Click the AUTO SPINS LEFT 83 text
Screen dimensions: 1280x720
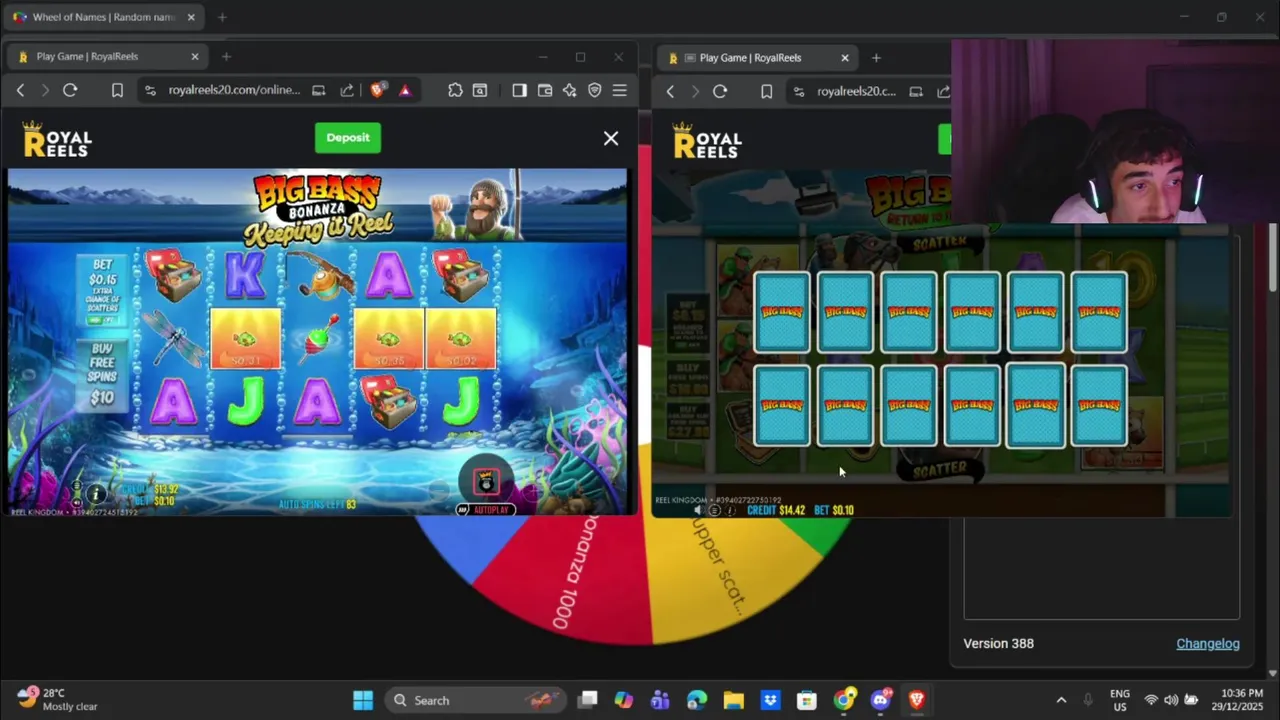tap(317, 504)
